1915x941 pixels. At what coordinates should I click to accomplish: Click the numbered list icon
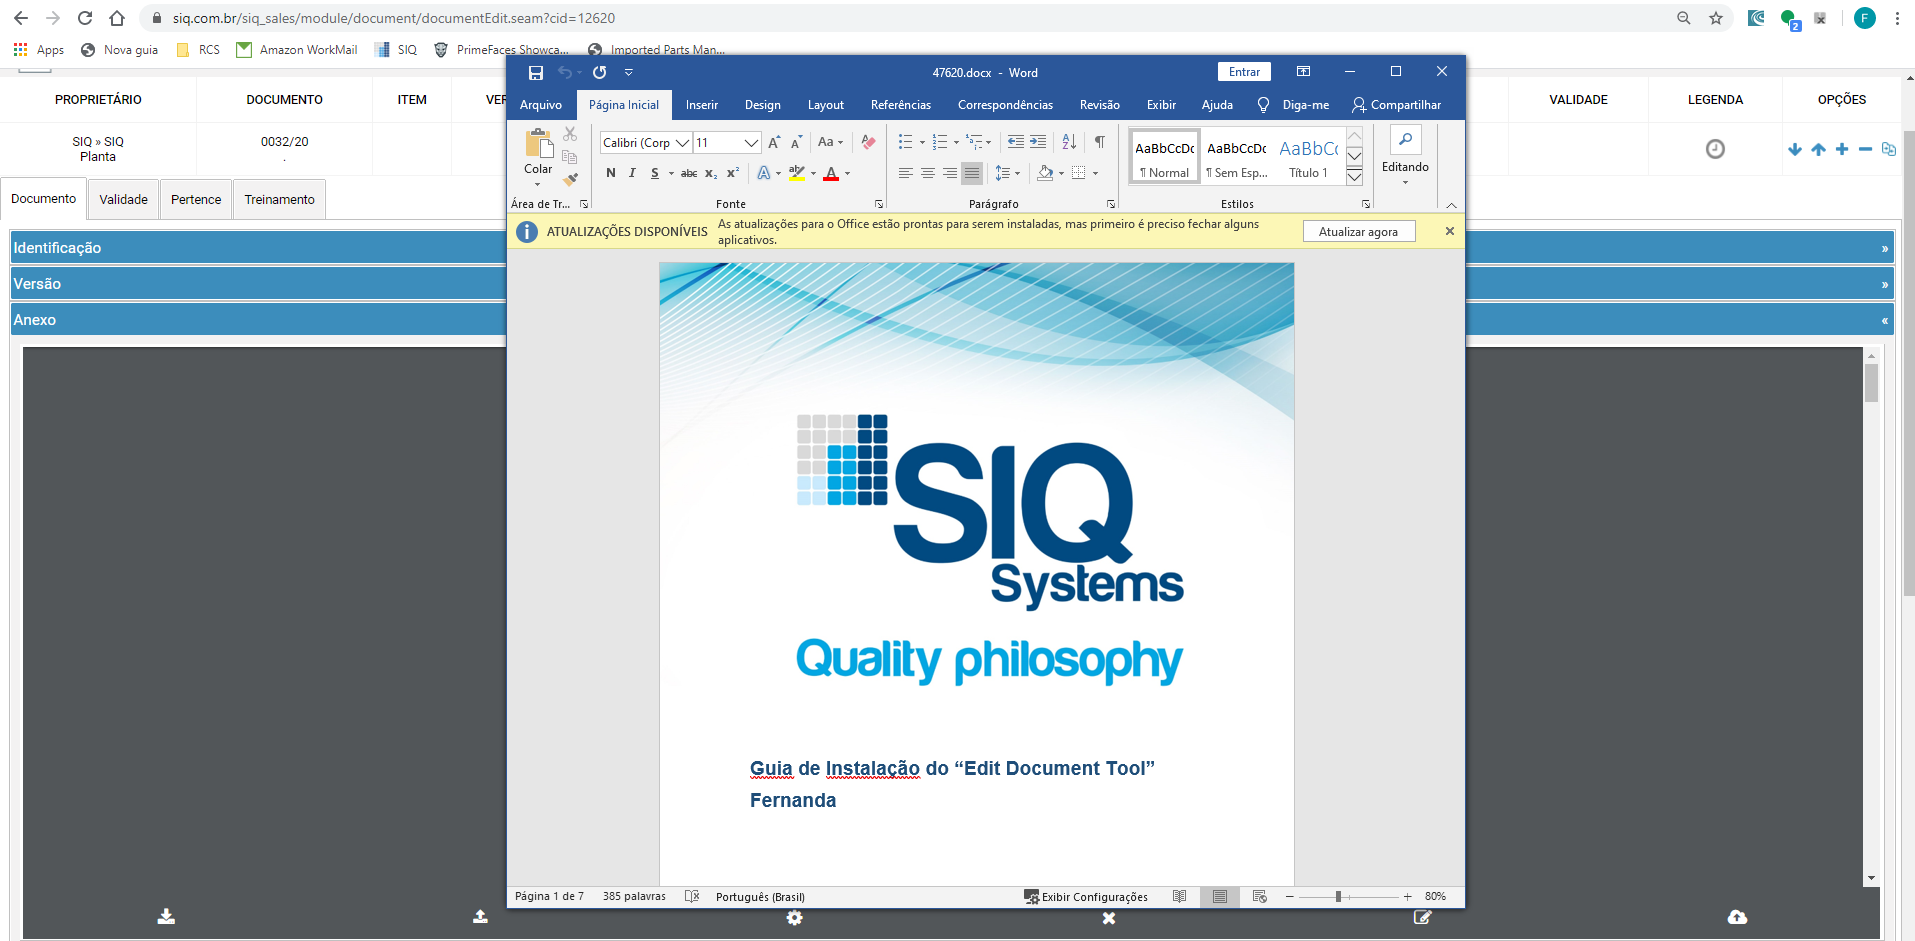tap(939, 143)
